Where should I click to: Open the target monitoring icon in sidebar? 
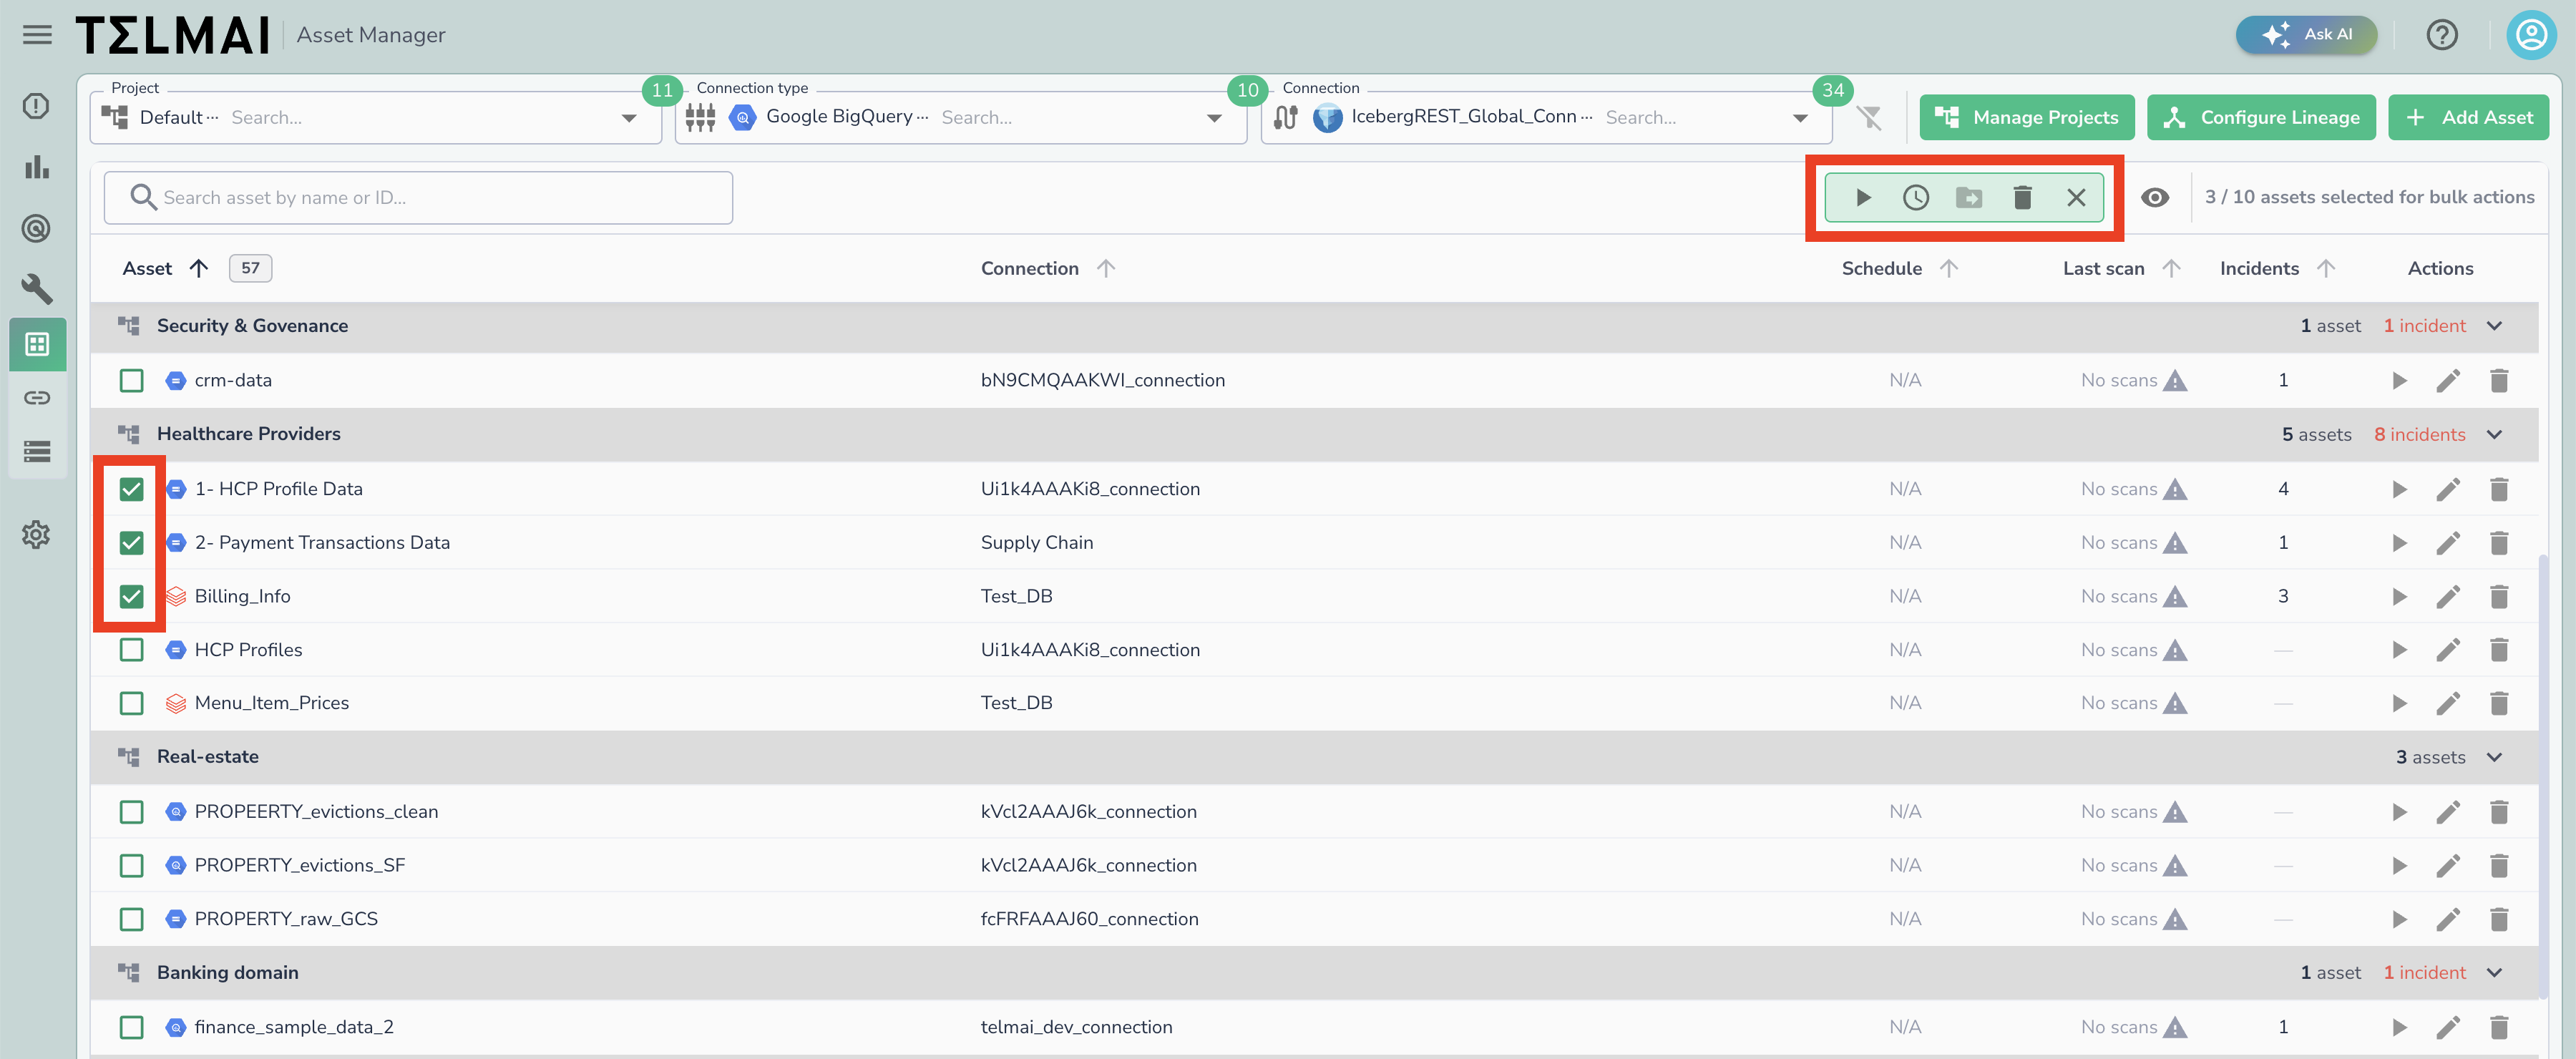pos(36,228)
